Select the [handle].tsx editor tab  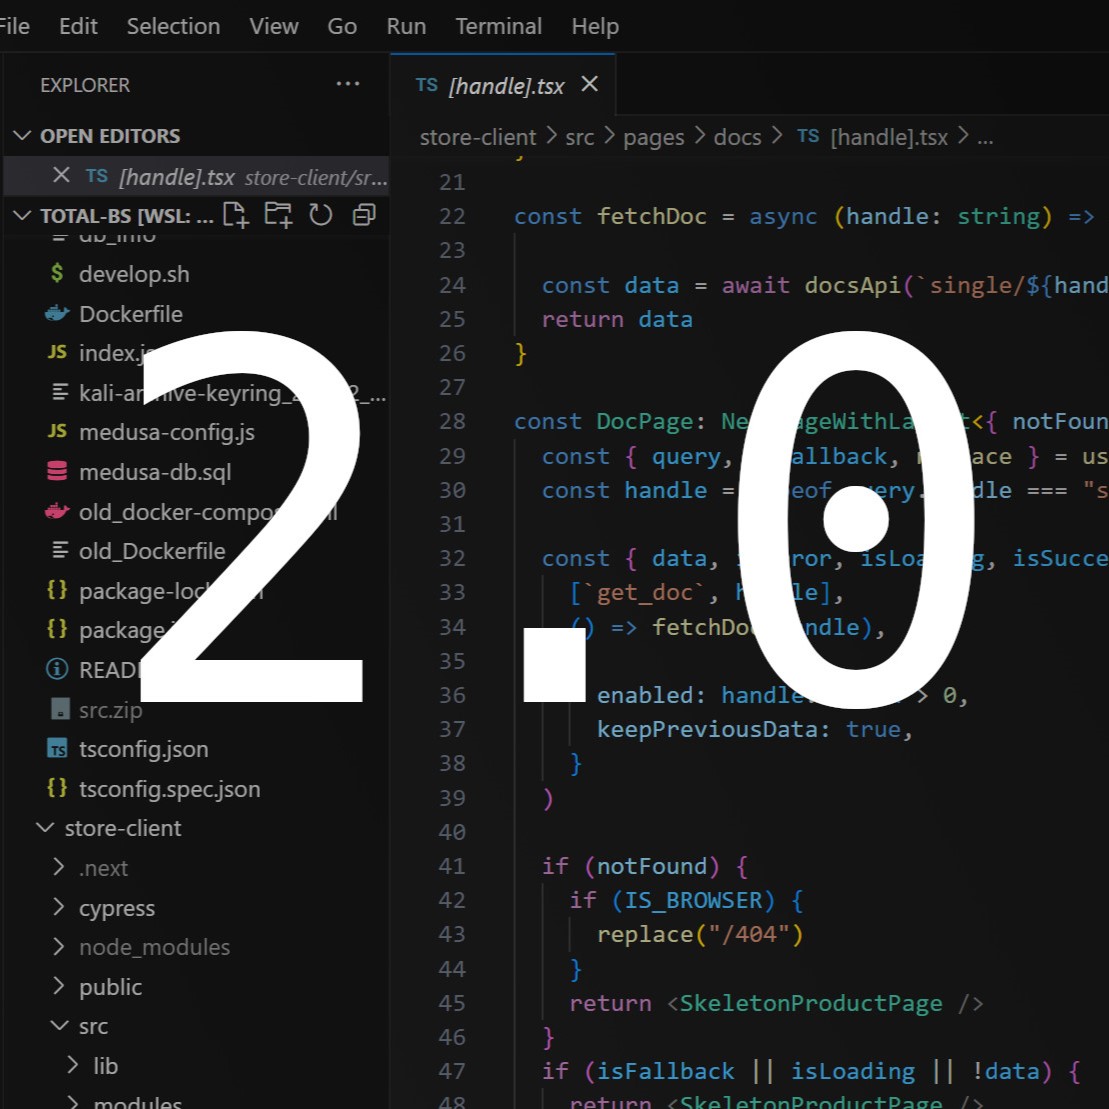[505, 85]
